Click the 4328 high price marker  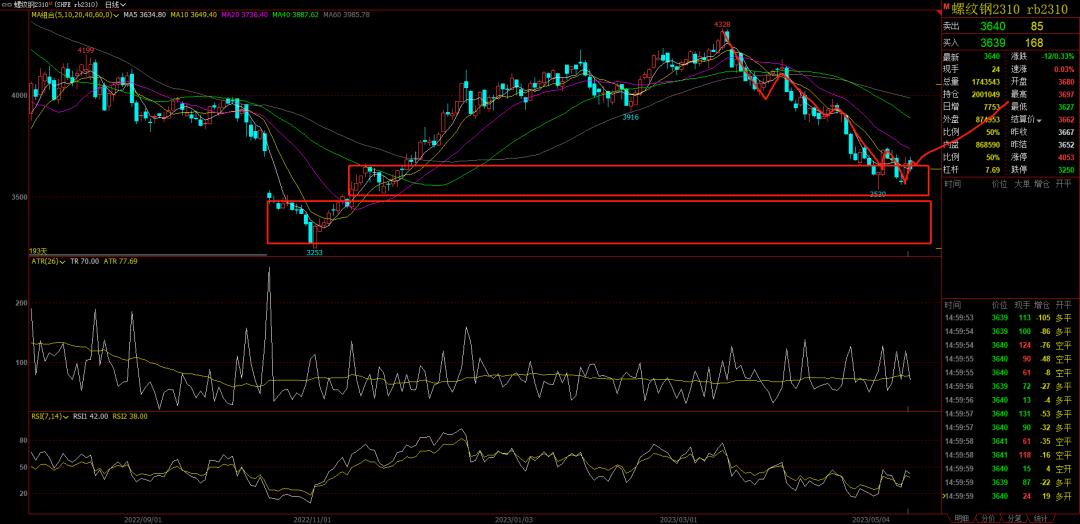[x=722, y=23]
